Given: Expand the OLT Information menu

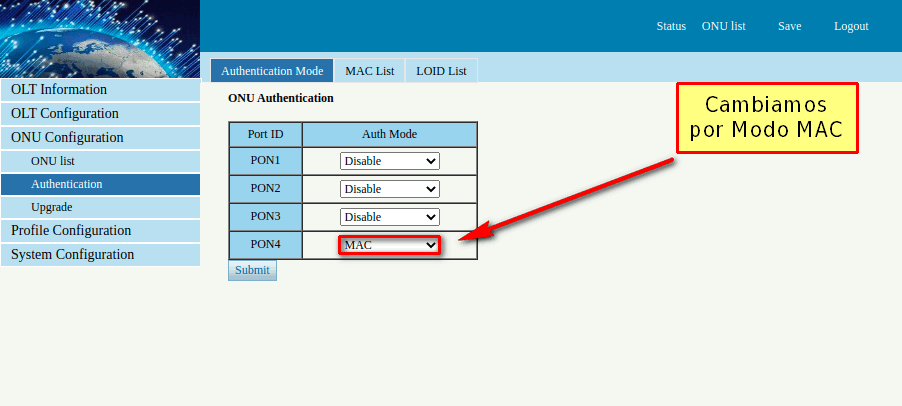Looking at the screenshot, I should (101, 90).
